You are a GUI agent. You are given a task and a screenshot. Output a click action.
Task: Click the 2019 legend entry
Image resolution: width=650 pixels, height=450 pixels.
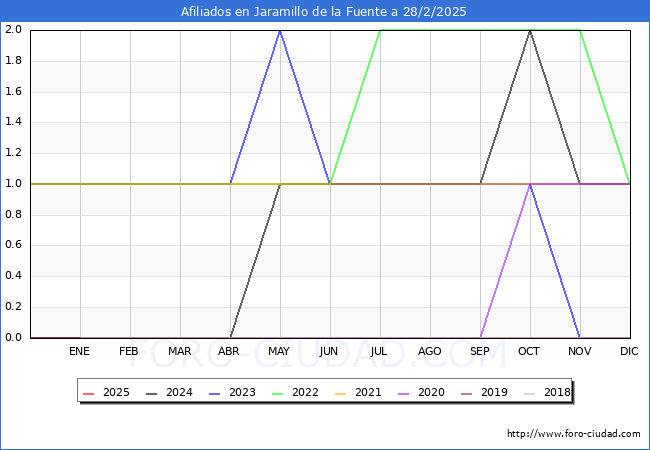point(495,392)
